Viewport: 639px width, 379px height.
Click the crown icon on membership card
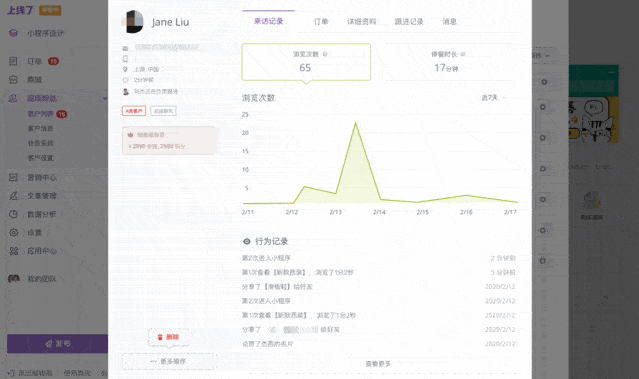[x=130, y=134]
